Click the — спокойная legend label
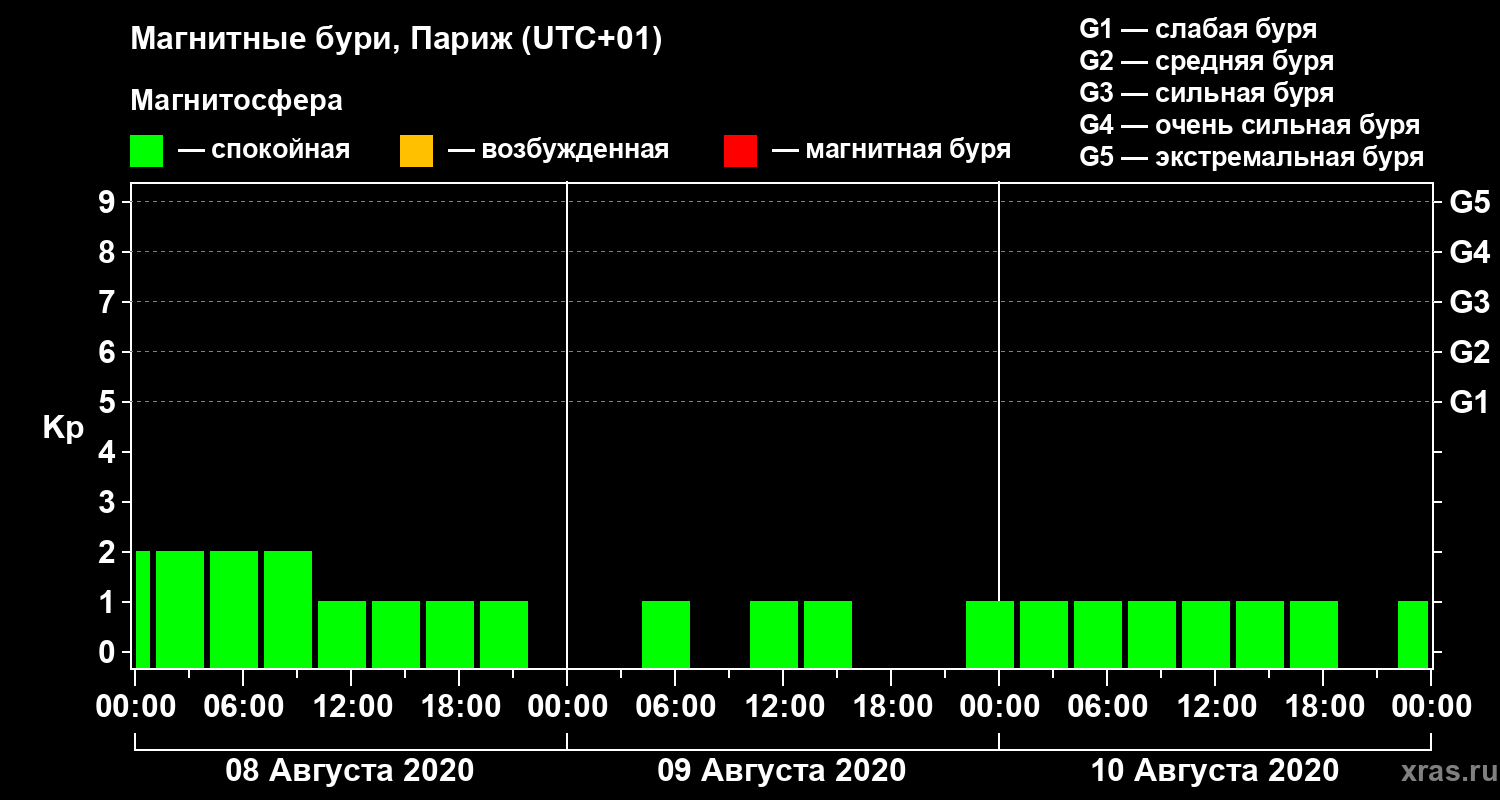The width and height of the screenshot is (1500, 800). 263,151
